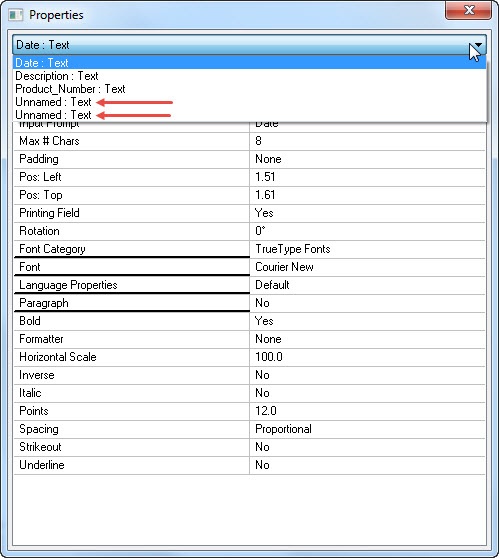This screenshot has height=558, width=499.
Task: Change the Padding value None
Action: coord(367,159)
